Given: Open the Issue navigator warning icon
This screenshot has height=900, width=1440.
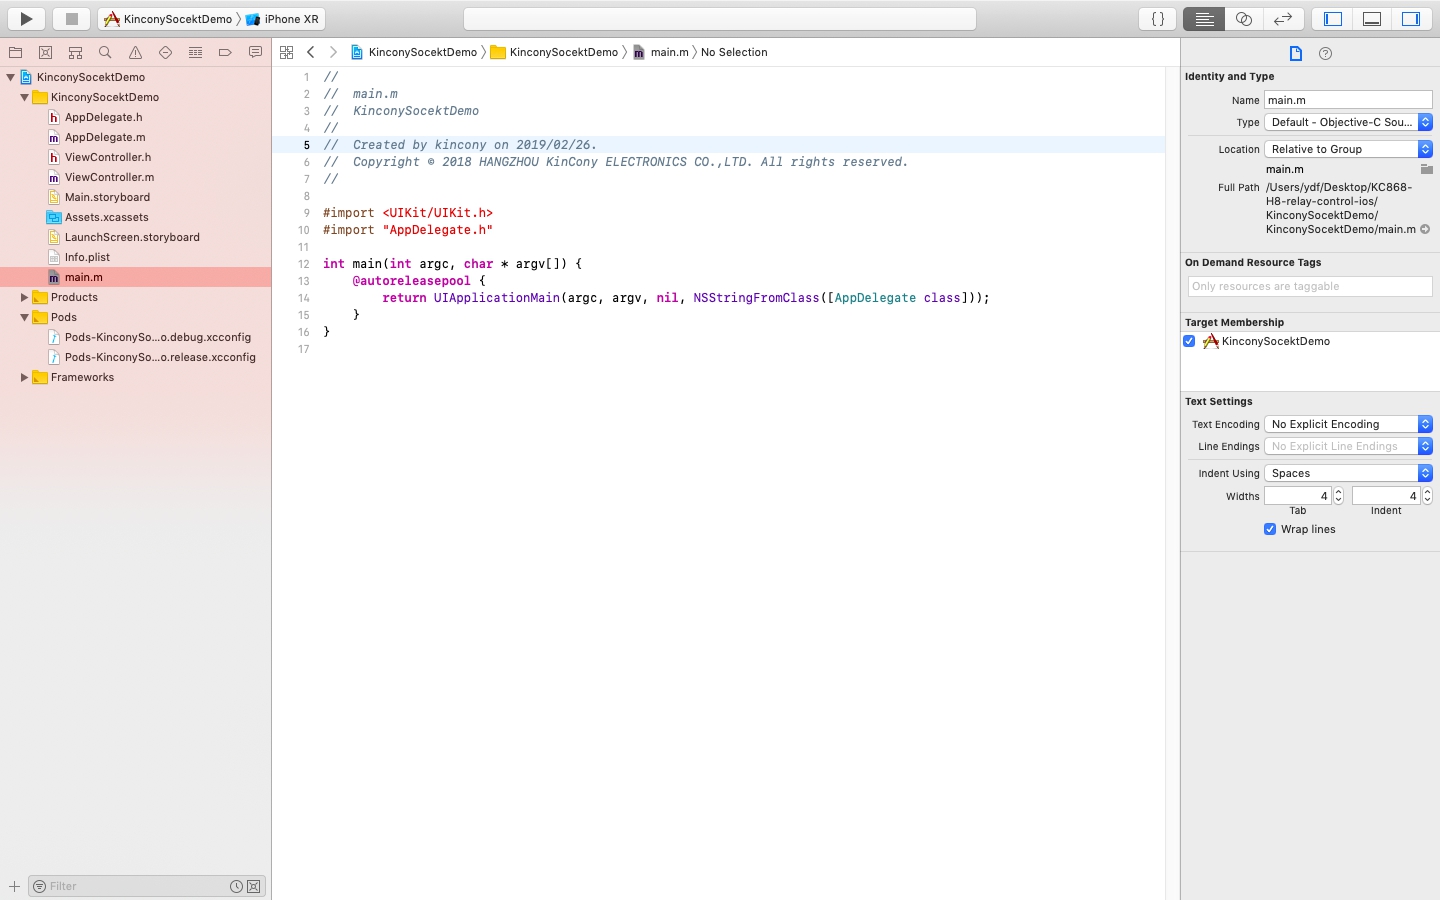Looking at the screenshot, I should point(135,52).
